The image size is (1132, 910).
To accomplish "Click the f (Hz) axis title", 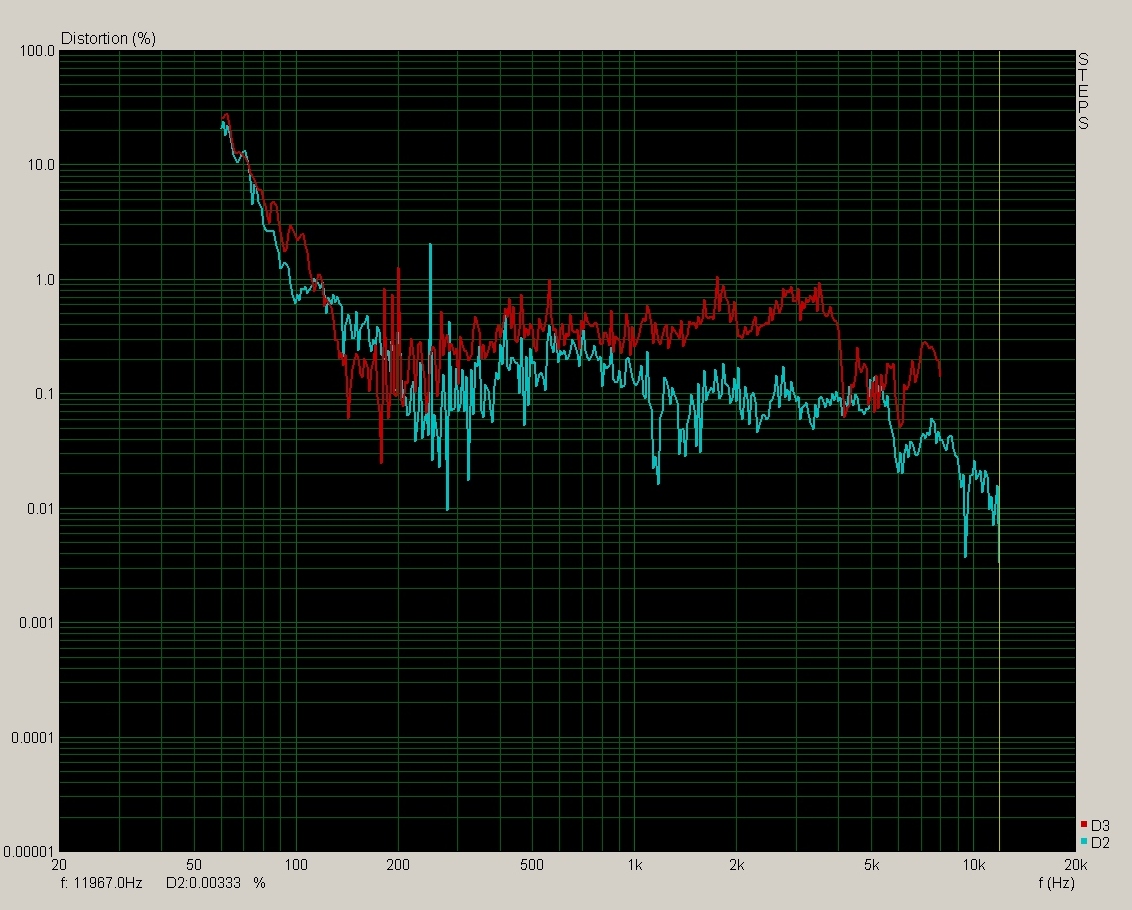I will click(1056, 884).
